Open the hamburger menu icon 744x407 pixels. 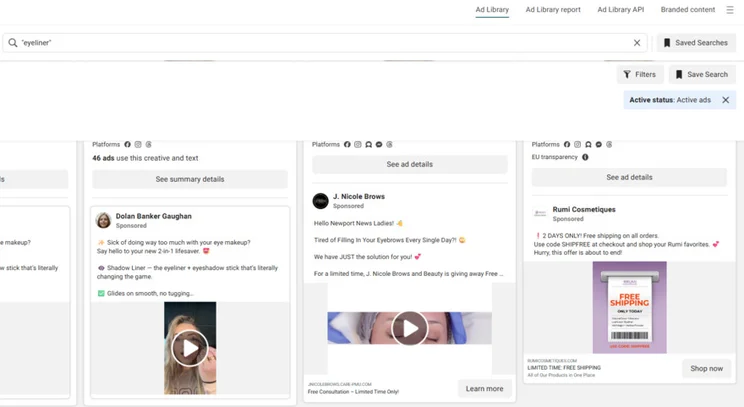point(730,9)
